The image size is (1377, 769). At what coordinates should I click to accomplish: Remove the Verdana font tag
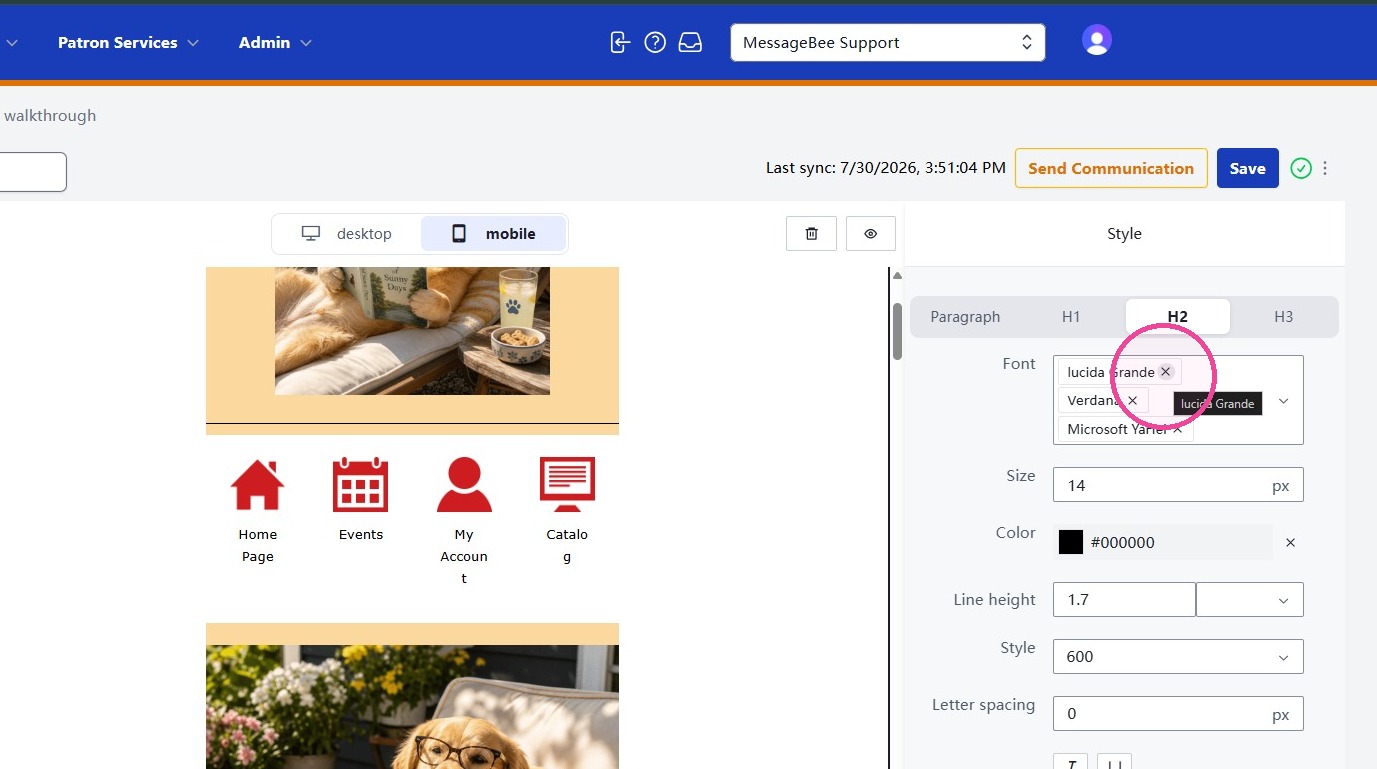[1132, 400]
